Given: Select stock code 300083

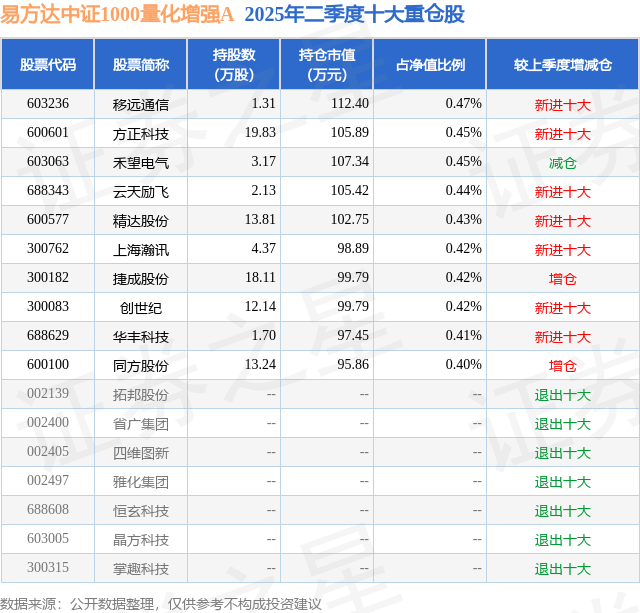Looking at the screenshot, I should click(48, 306).
